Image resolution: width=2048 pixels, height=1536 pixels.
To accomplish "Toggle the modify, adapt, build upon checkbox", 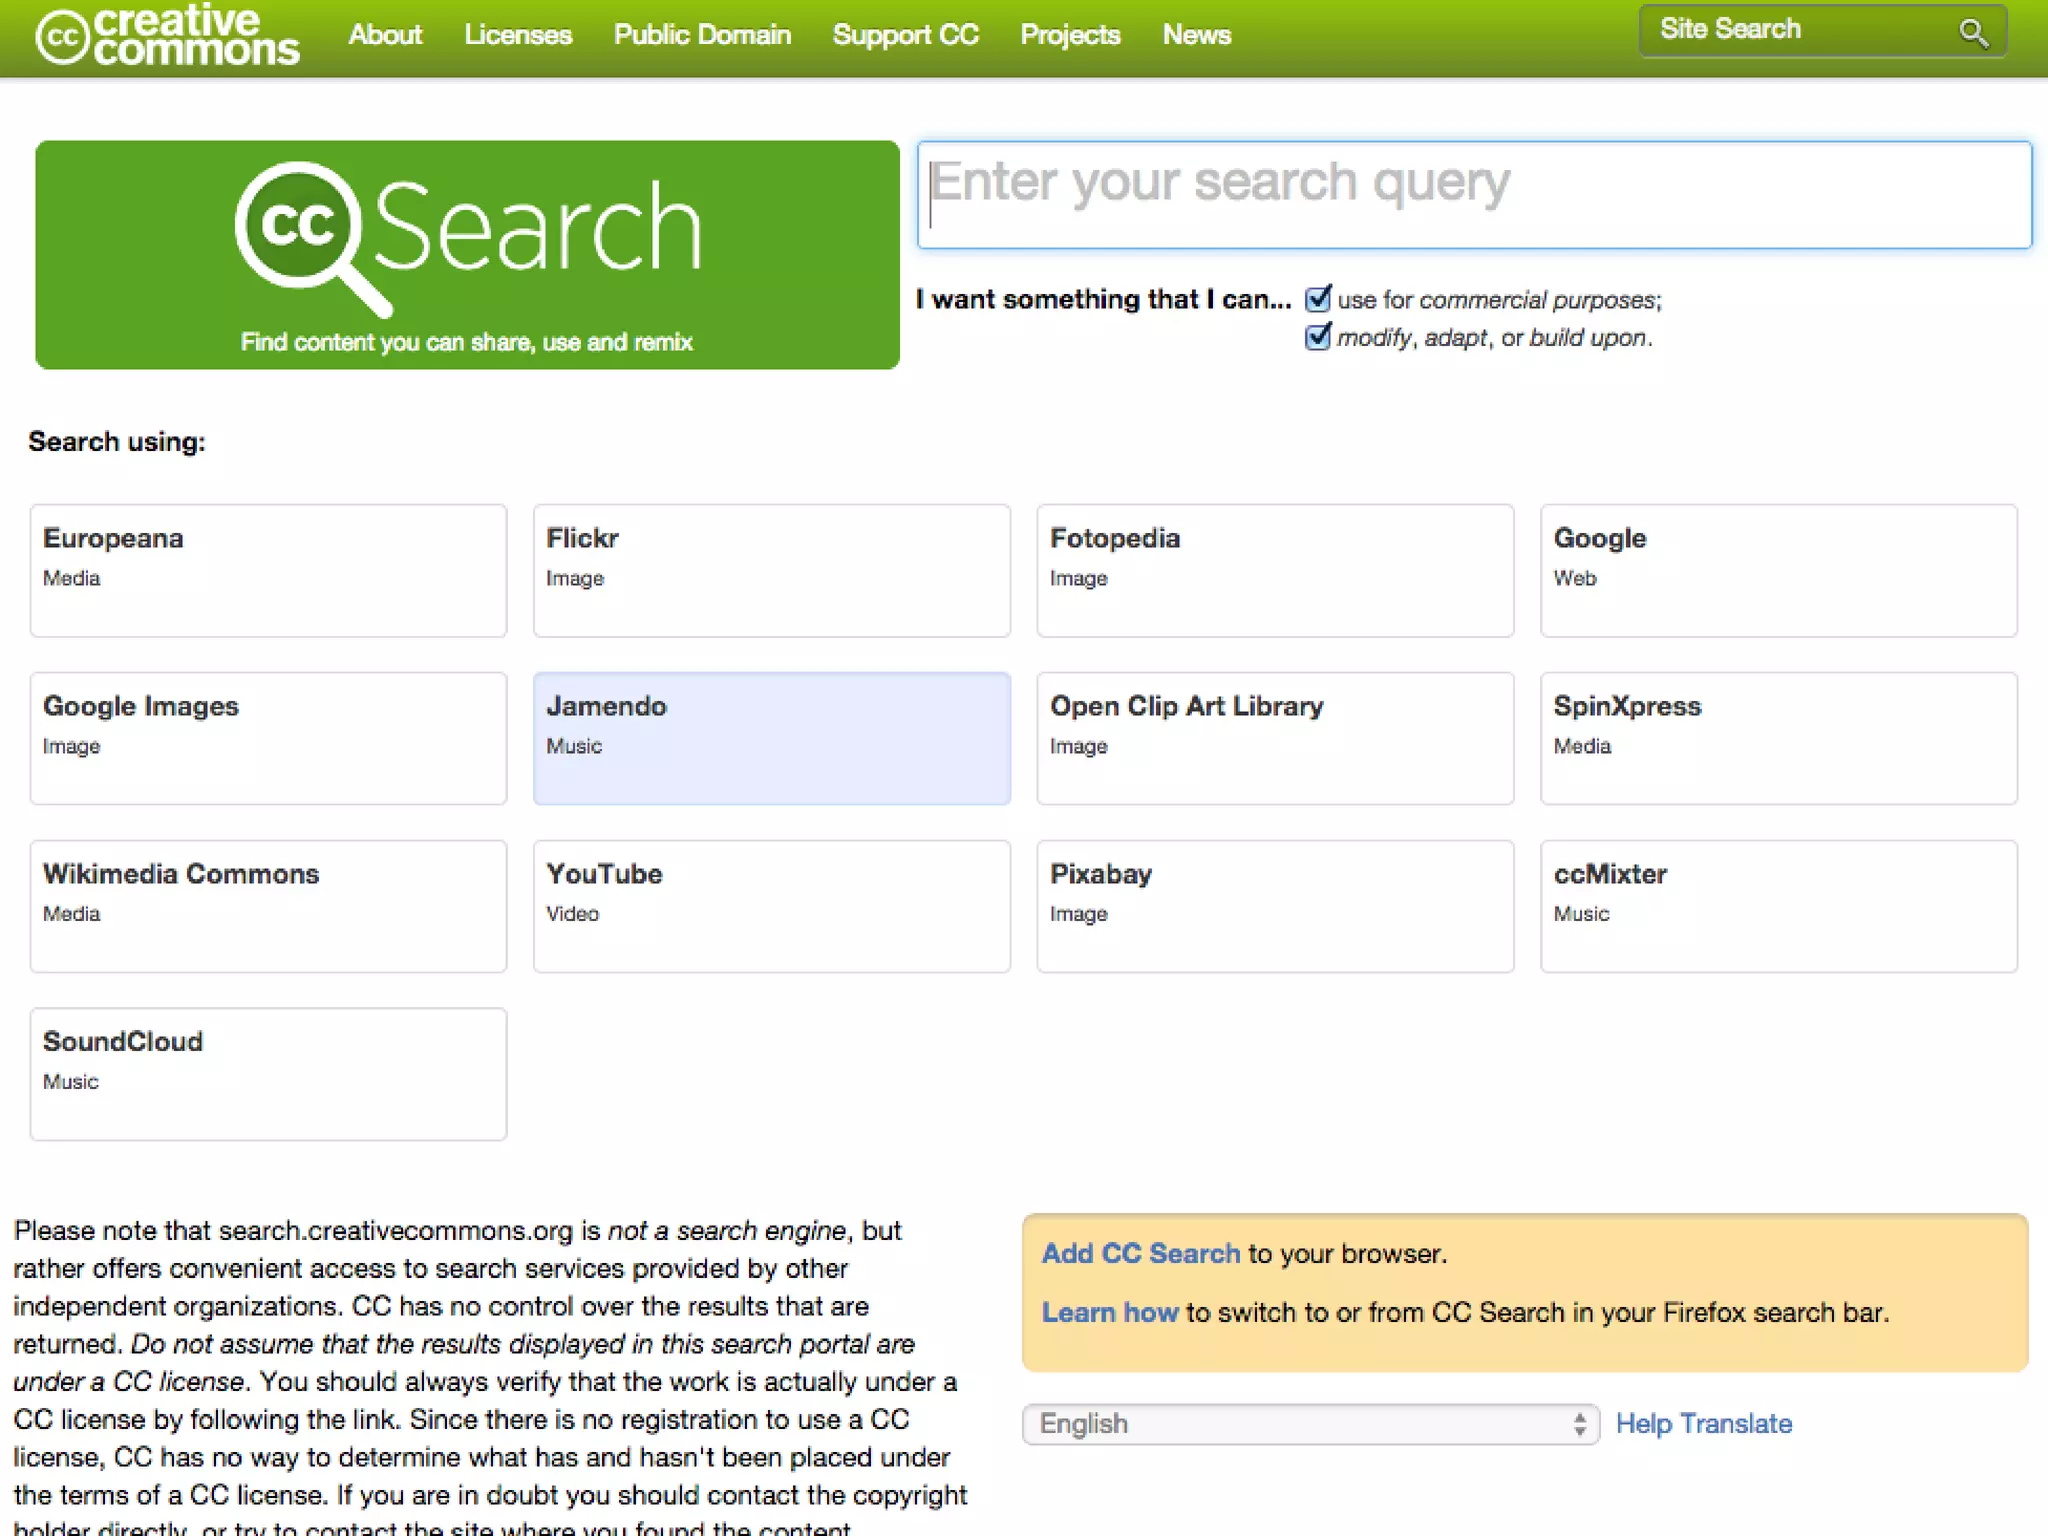I will (1318, 337).
